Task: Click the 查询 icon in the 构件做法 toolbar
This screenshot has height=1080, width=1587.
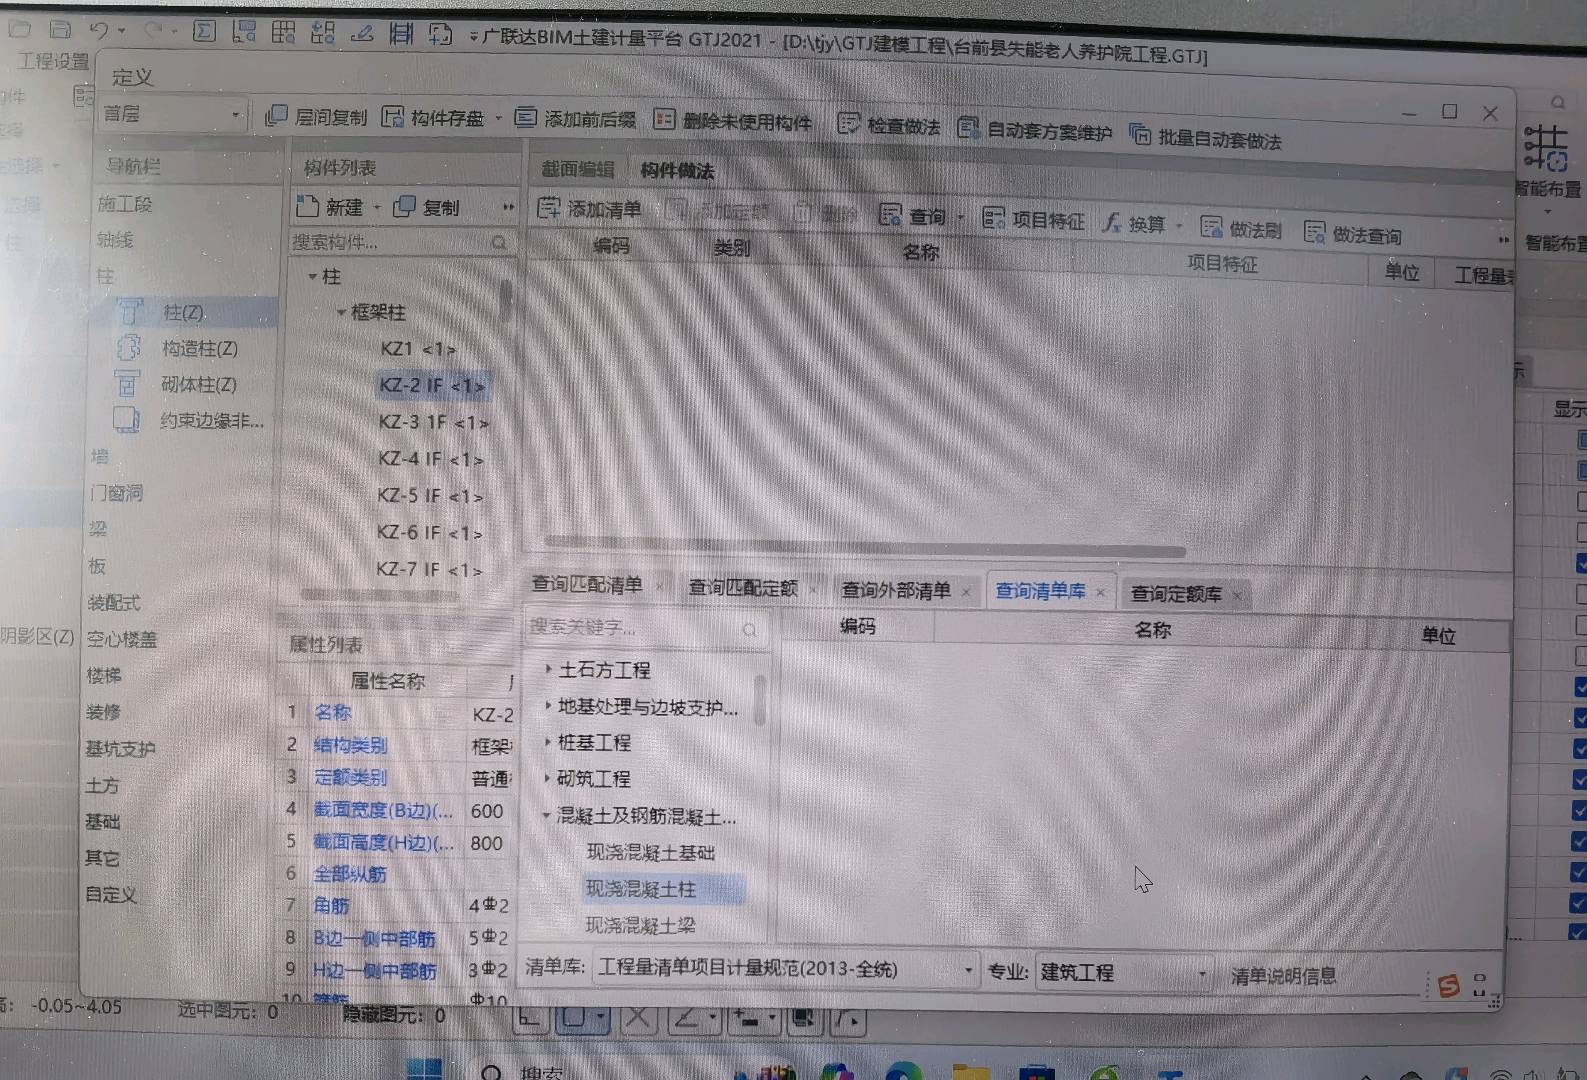Action: coord(890,214)
